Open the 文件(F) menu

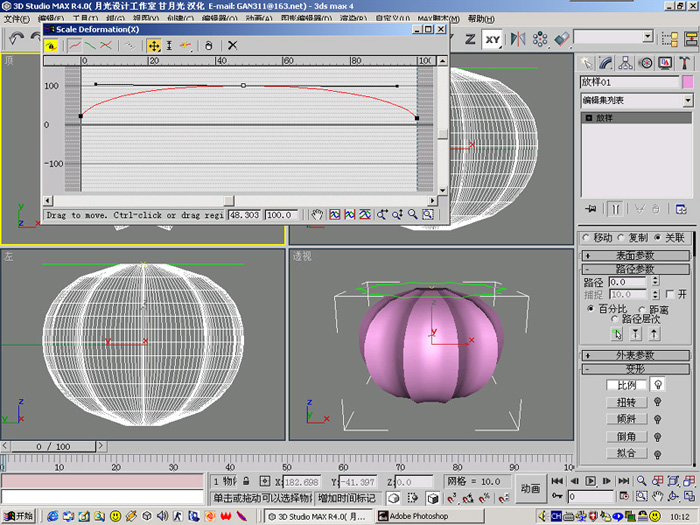(x=17, y=19)
